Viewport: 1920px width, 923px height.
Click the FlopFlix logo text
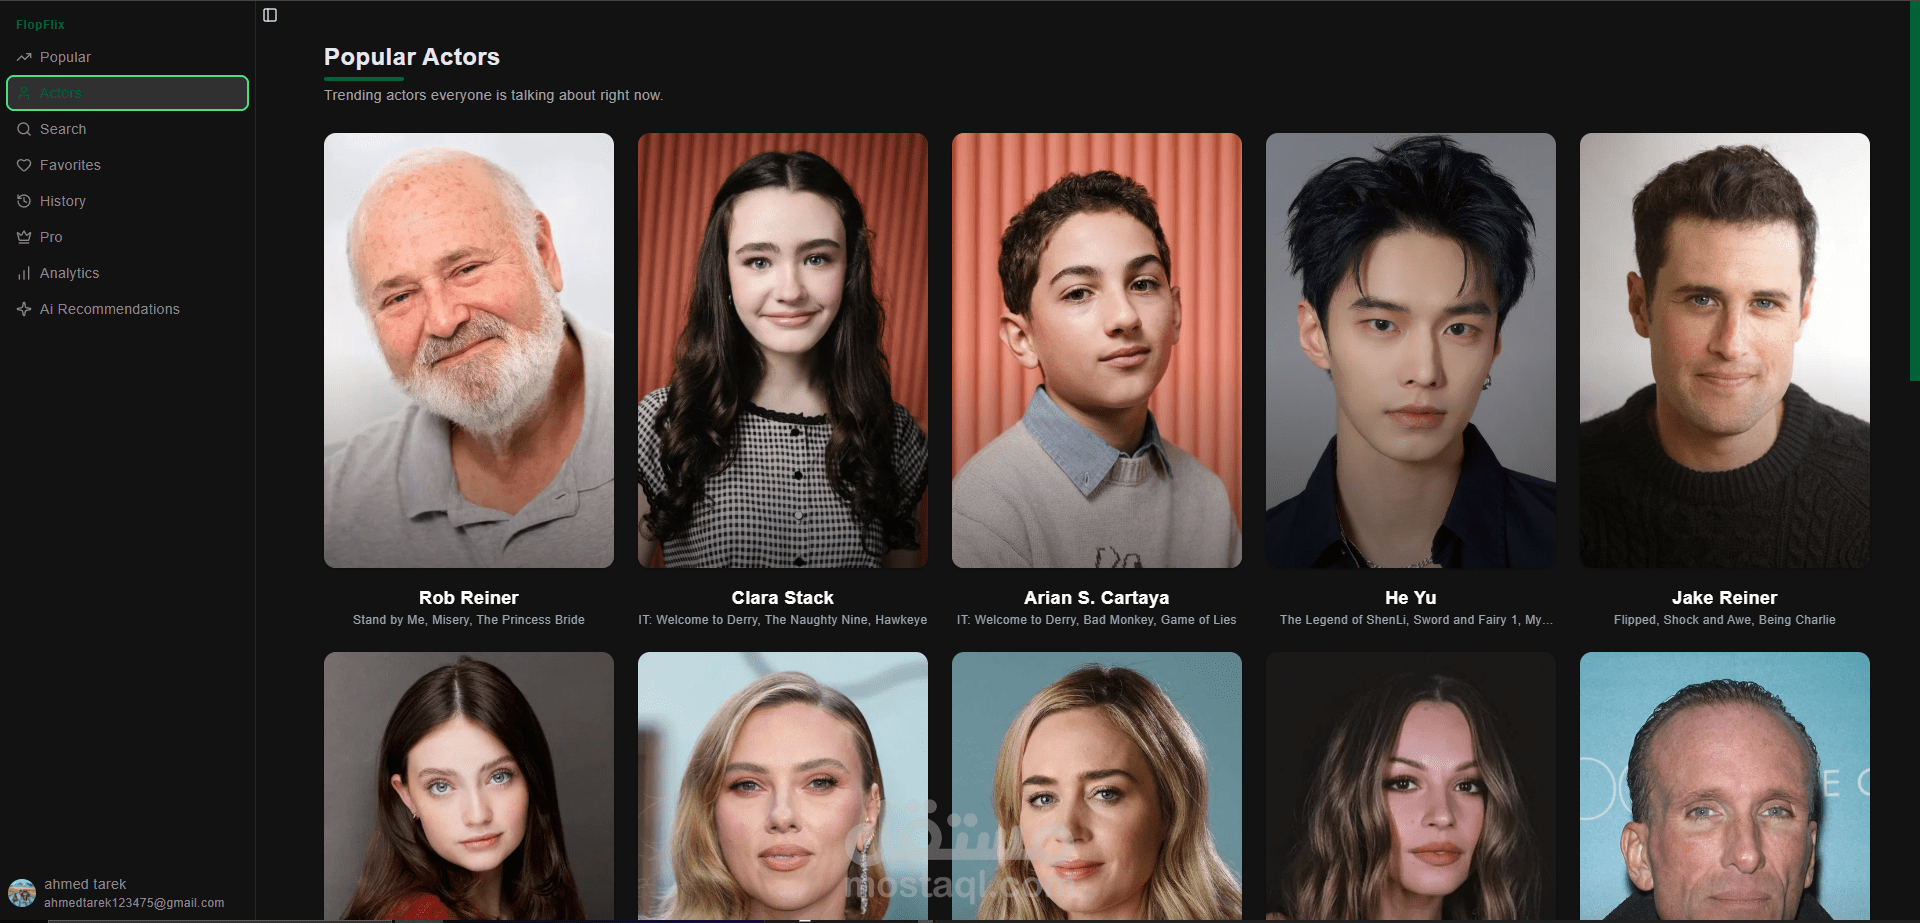40,24
